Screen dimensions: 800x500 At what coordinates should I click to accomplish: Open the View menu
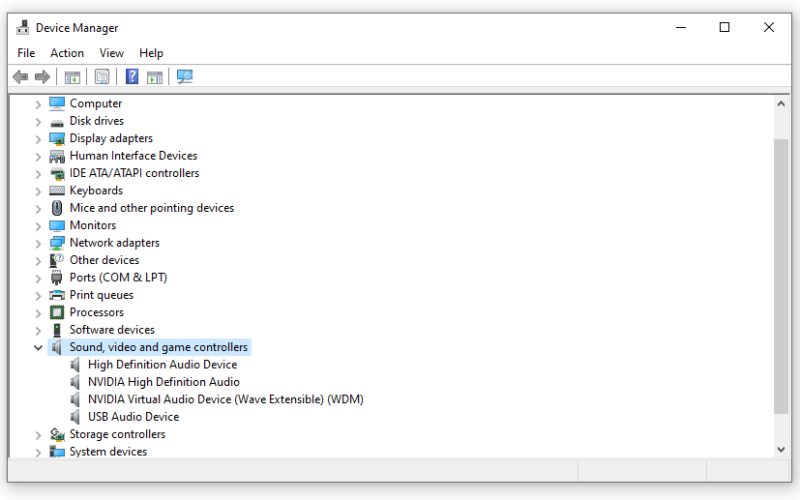111,53
